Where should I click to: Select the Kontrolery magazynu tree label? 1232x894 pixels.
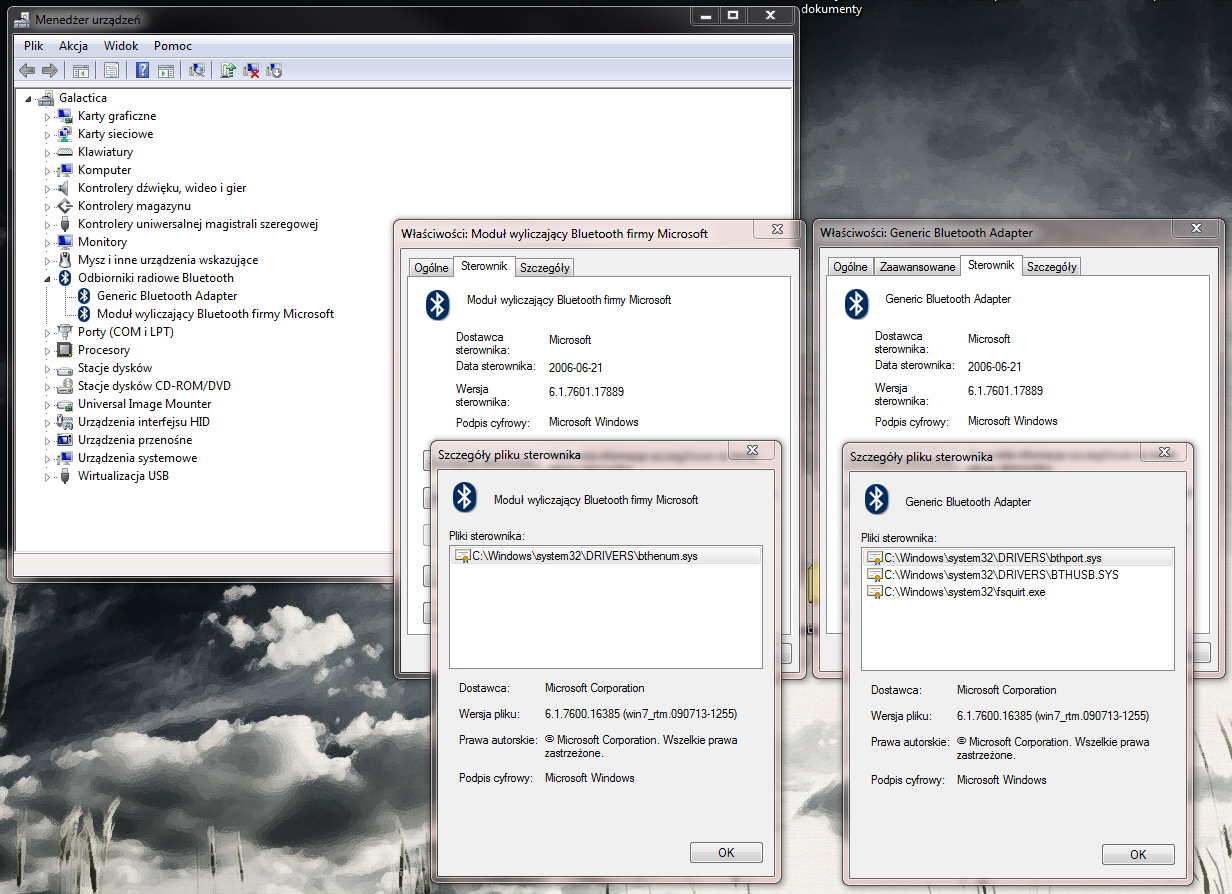coord(134,206)
